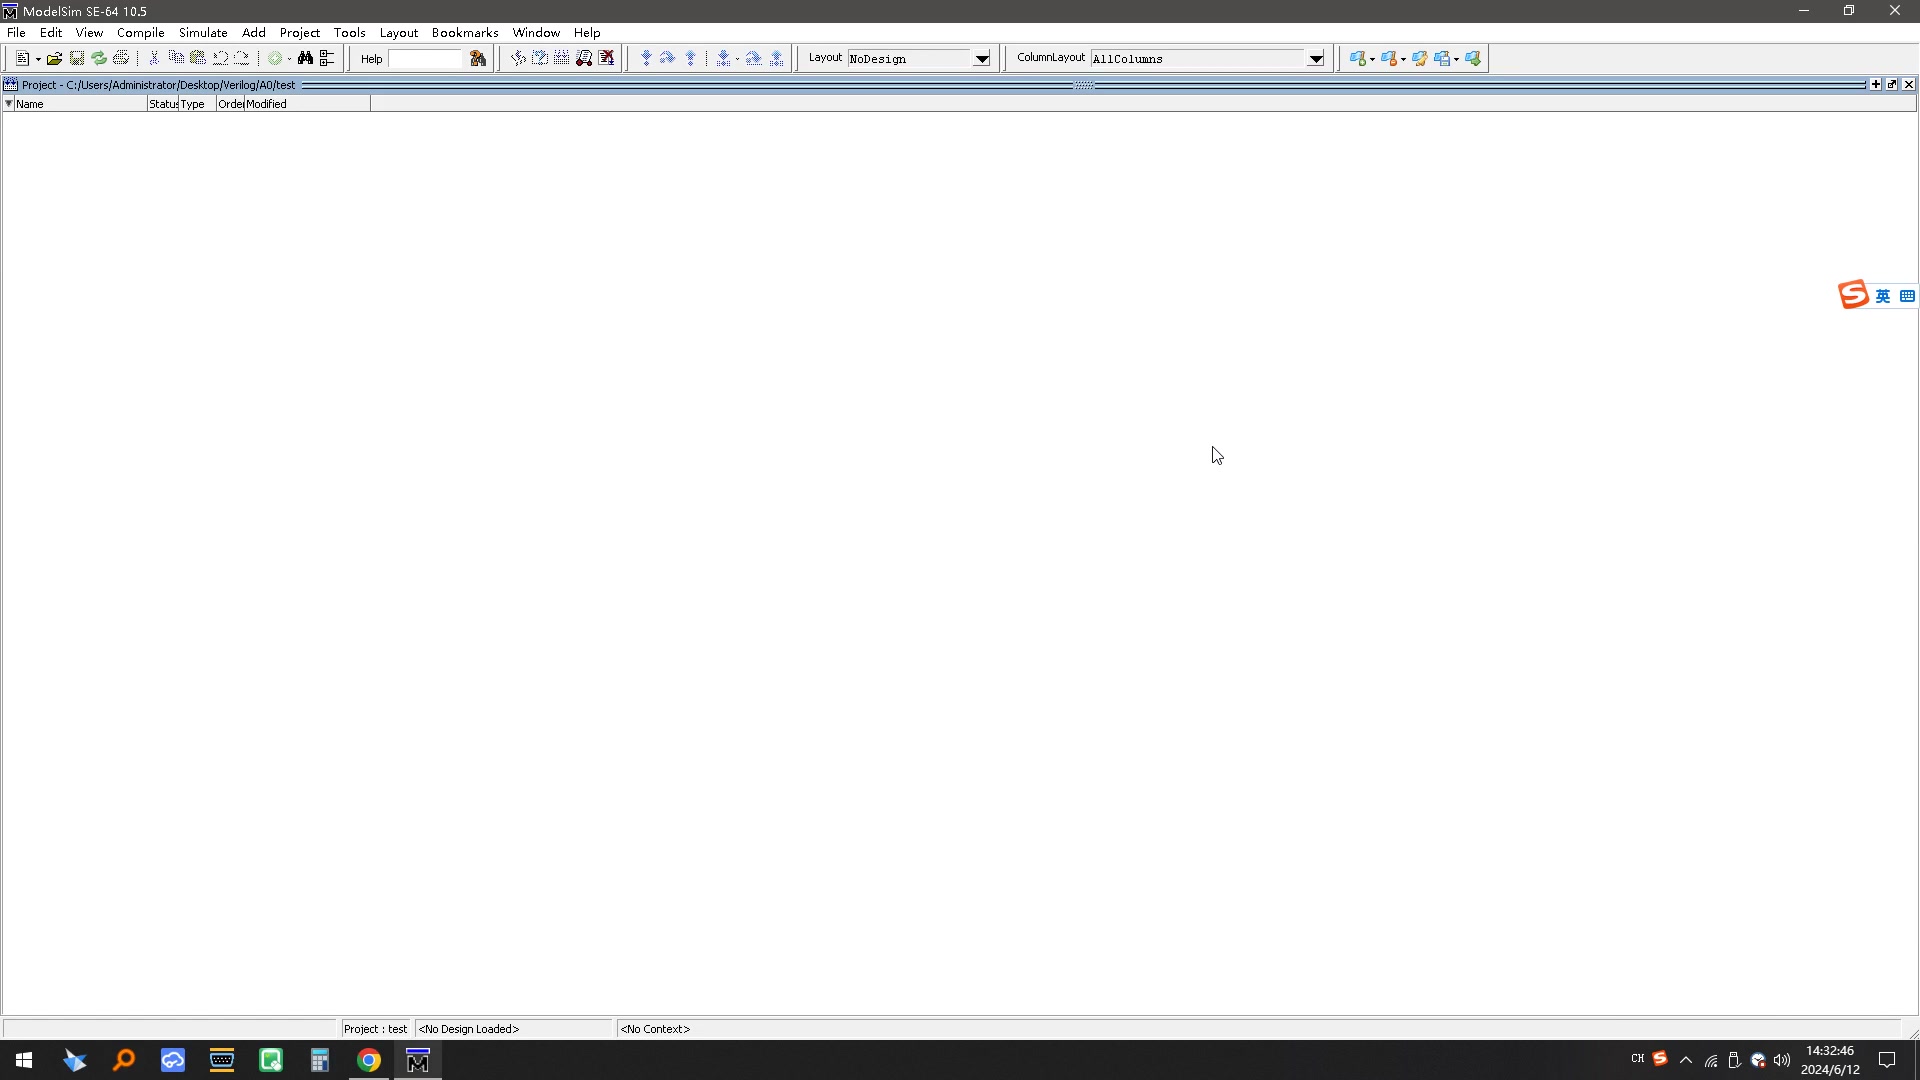Click the Collapse All tree icon
Viewport: 1920px width, 1080px height.
327,59
